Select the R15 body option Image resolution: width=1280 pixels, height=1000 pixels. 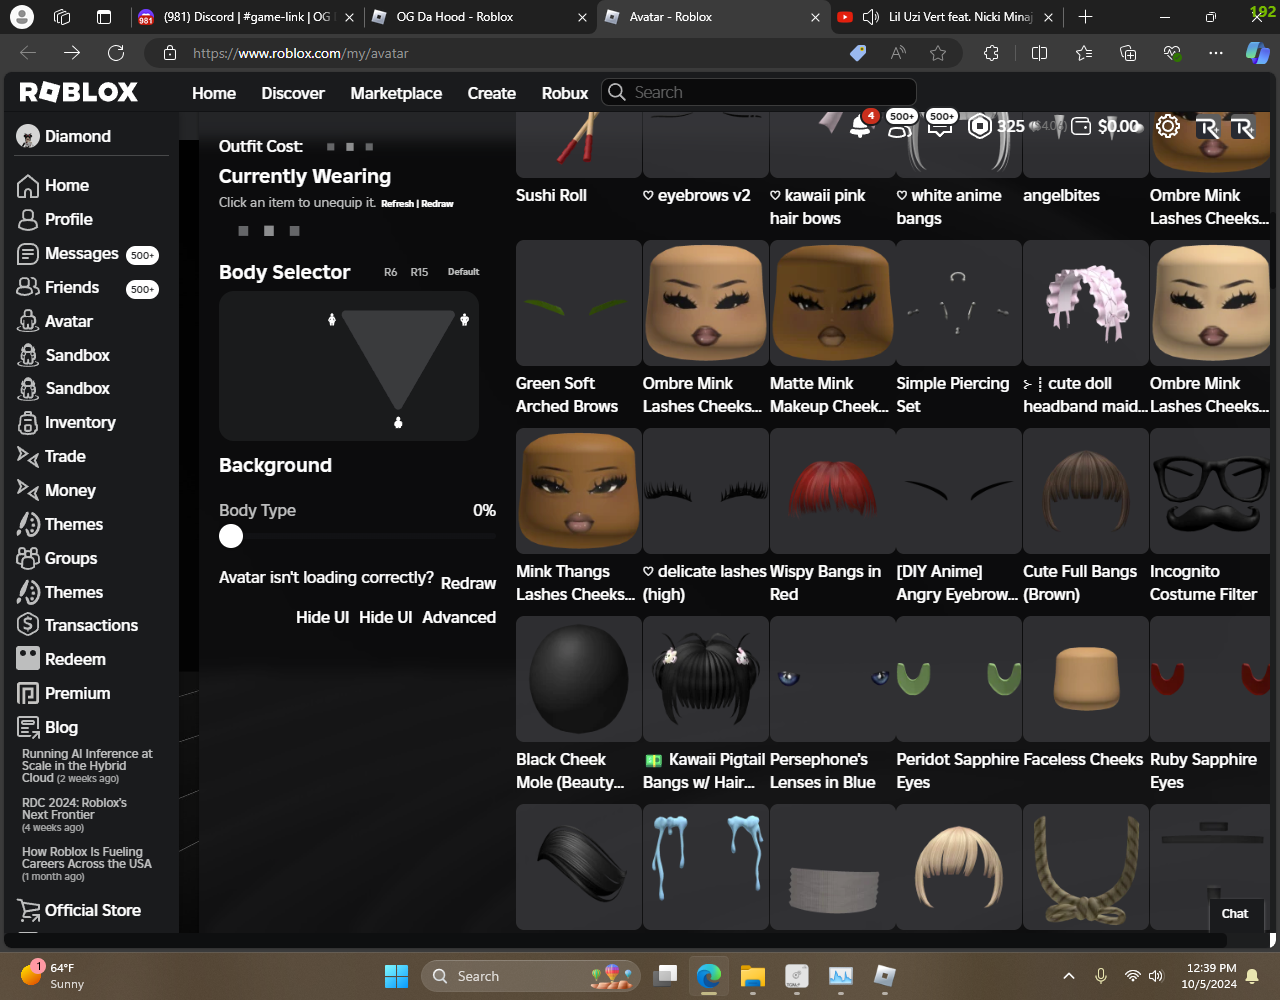click(x=419, y=272)
